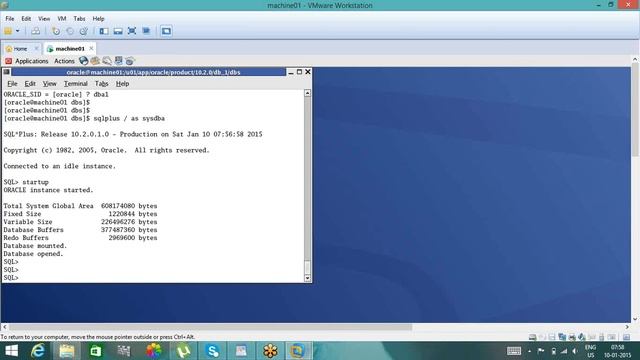Close the oracle terminal window
The width and height of the screenshot is (640, 360).
308,72
